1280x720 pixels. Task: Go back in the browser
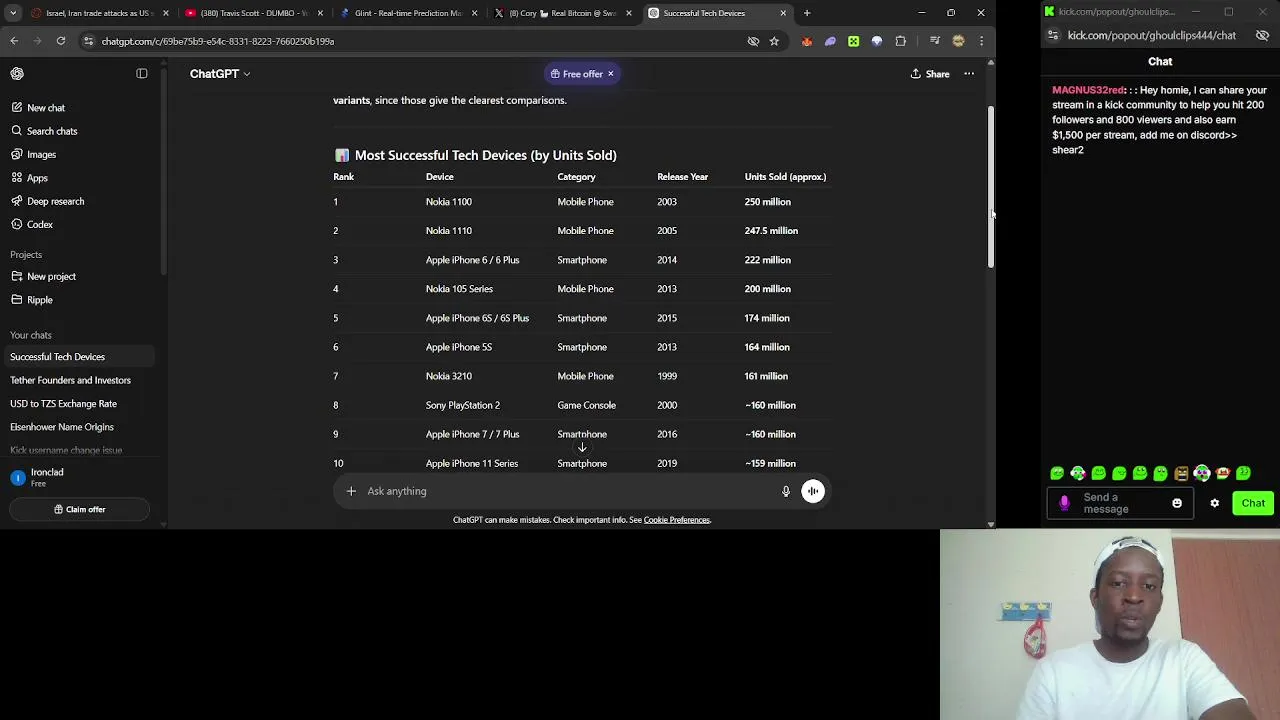(14, 41)
